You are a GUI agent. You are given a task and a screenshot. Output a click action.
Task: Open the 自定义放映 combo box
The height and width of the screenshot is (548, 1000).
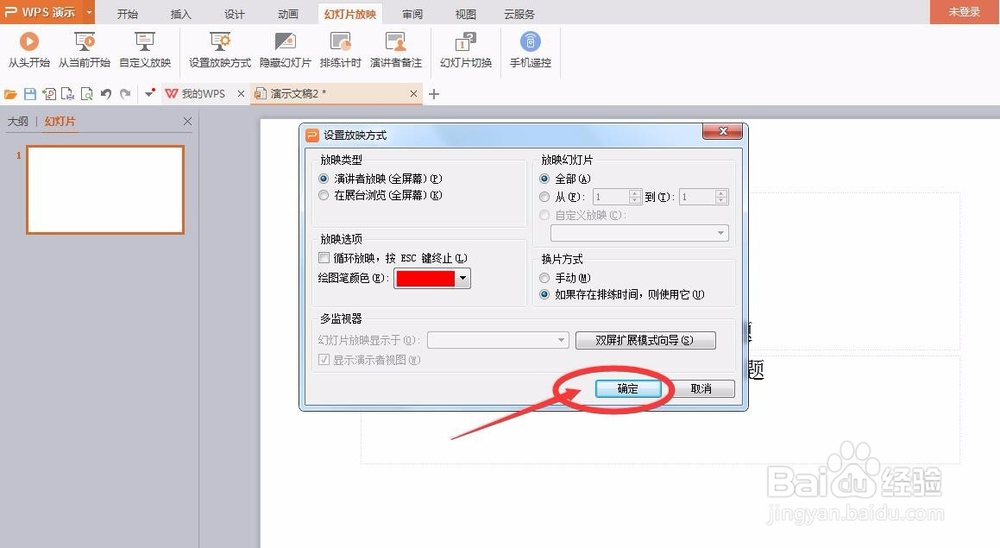639,233
